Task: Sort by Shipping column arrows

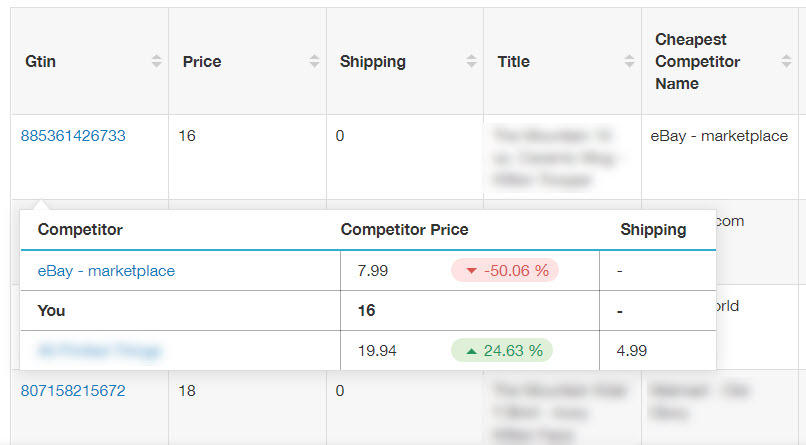Action: click(x=471, y=62)
